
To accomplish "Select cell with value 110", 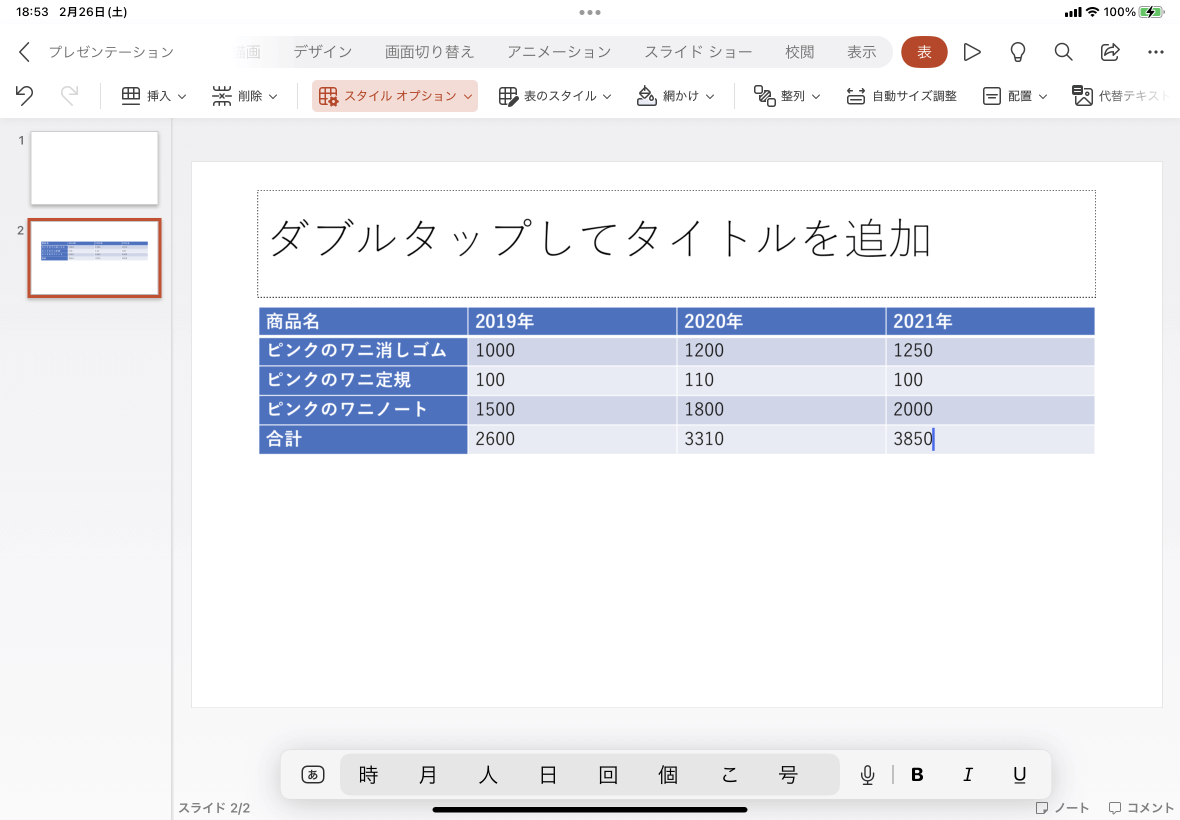I will [x=781, y=380].
